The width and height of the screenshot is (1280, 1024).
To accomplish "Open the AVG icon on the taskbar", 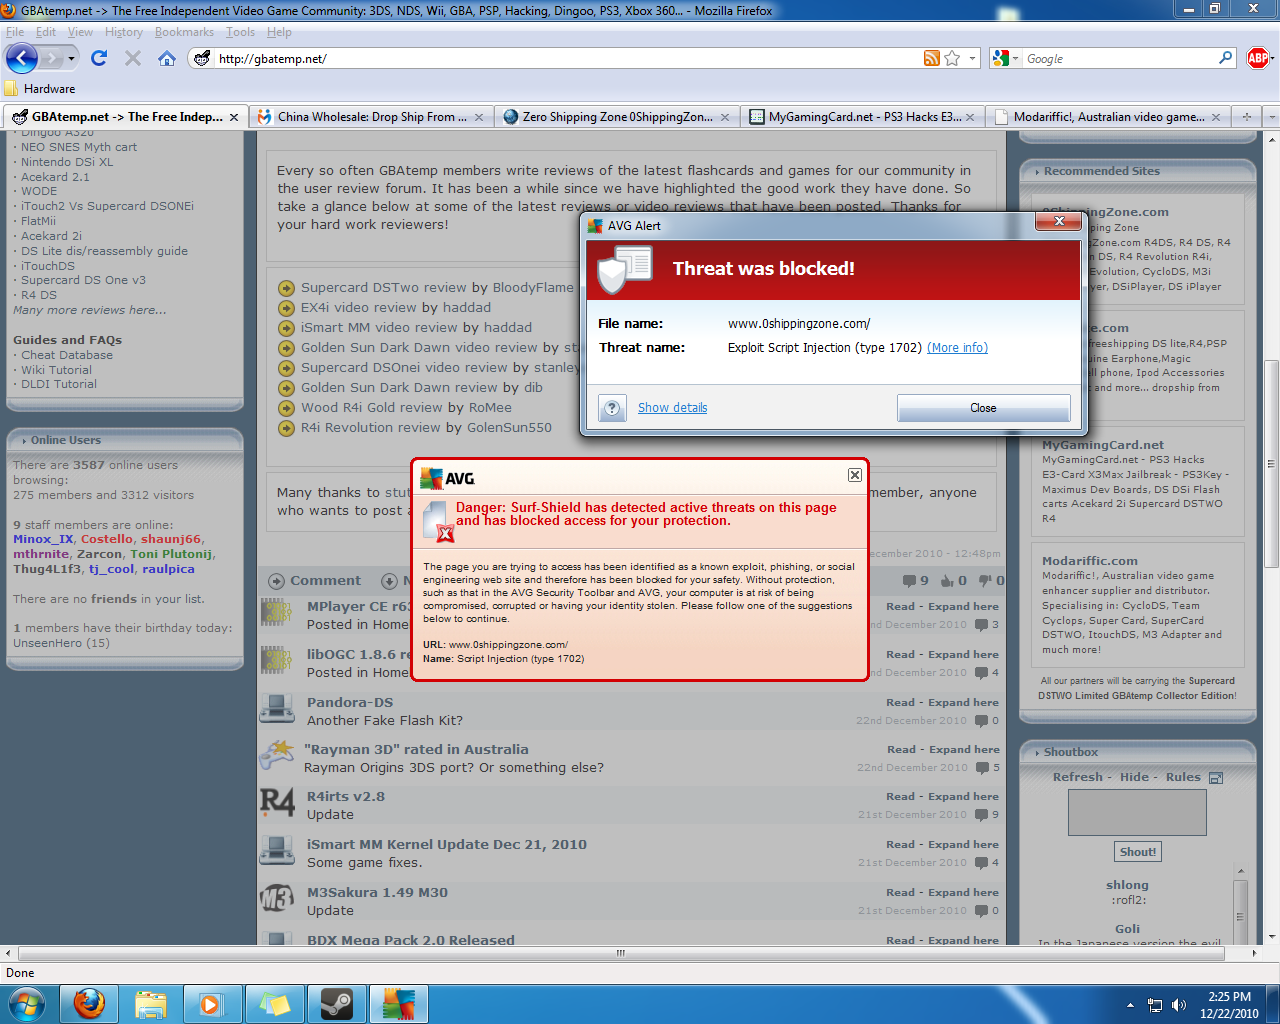I will pyautogui.click(x=398, y=1003).
